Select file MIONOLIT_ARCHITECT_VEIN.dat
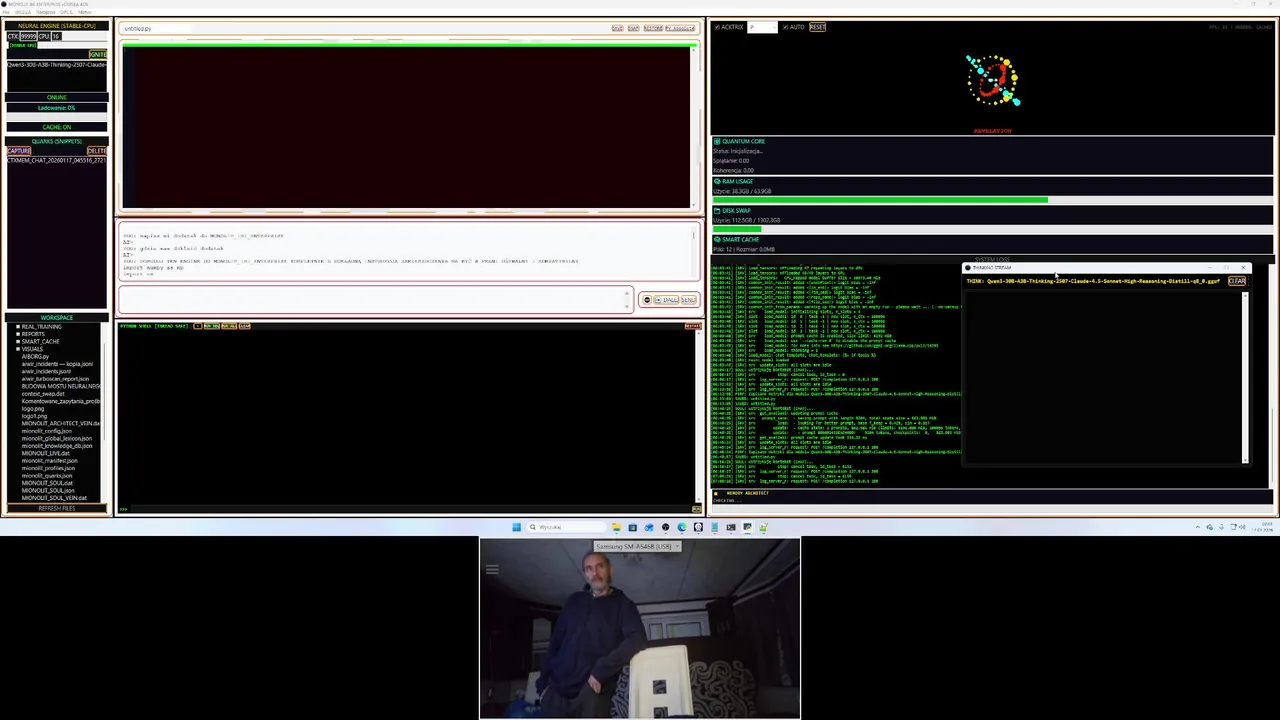1280x720 pixels. coord(61,424)
